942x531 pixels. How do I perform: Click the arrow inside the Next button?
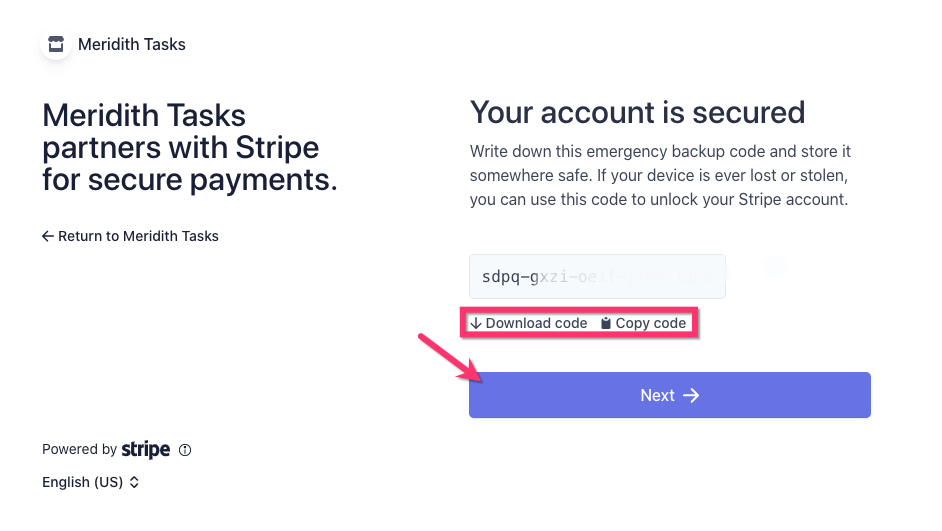(x=691, y=396)
